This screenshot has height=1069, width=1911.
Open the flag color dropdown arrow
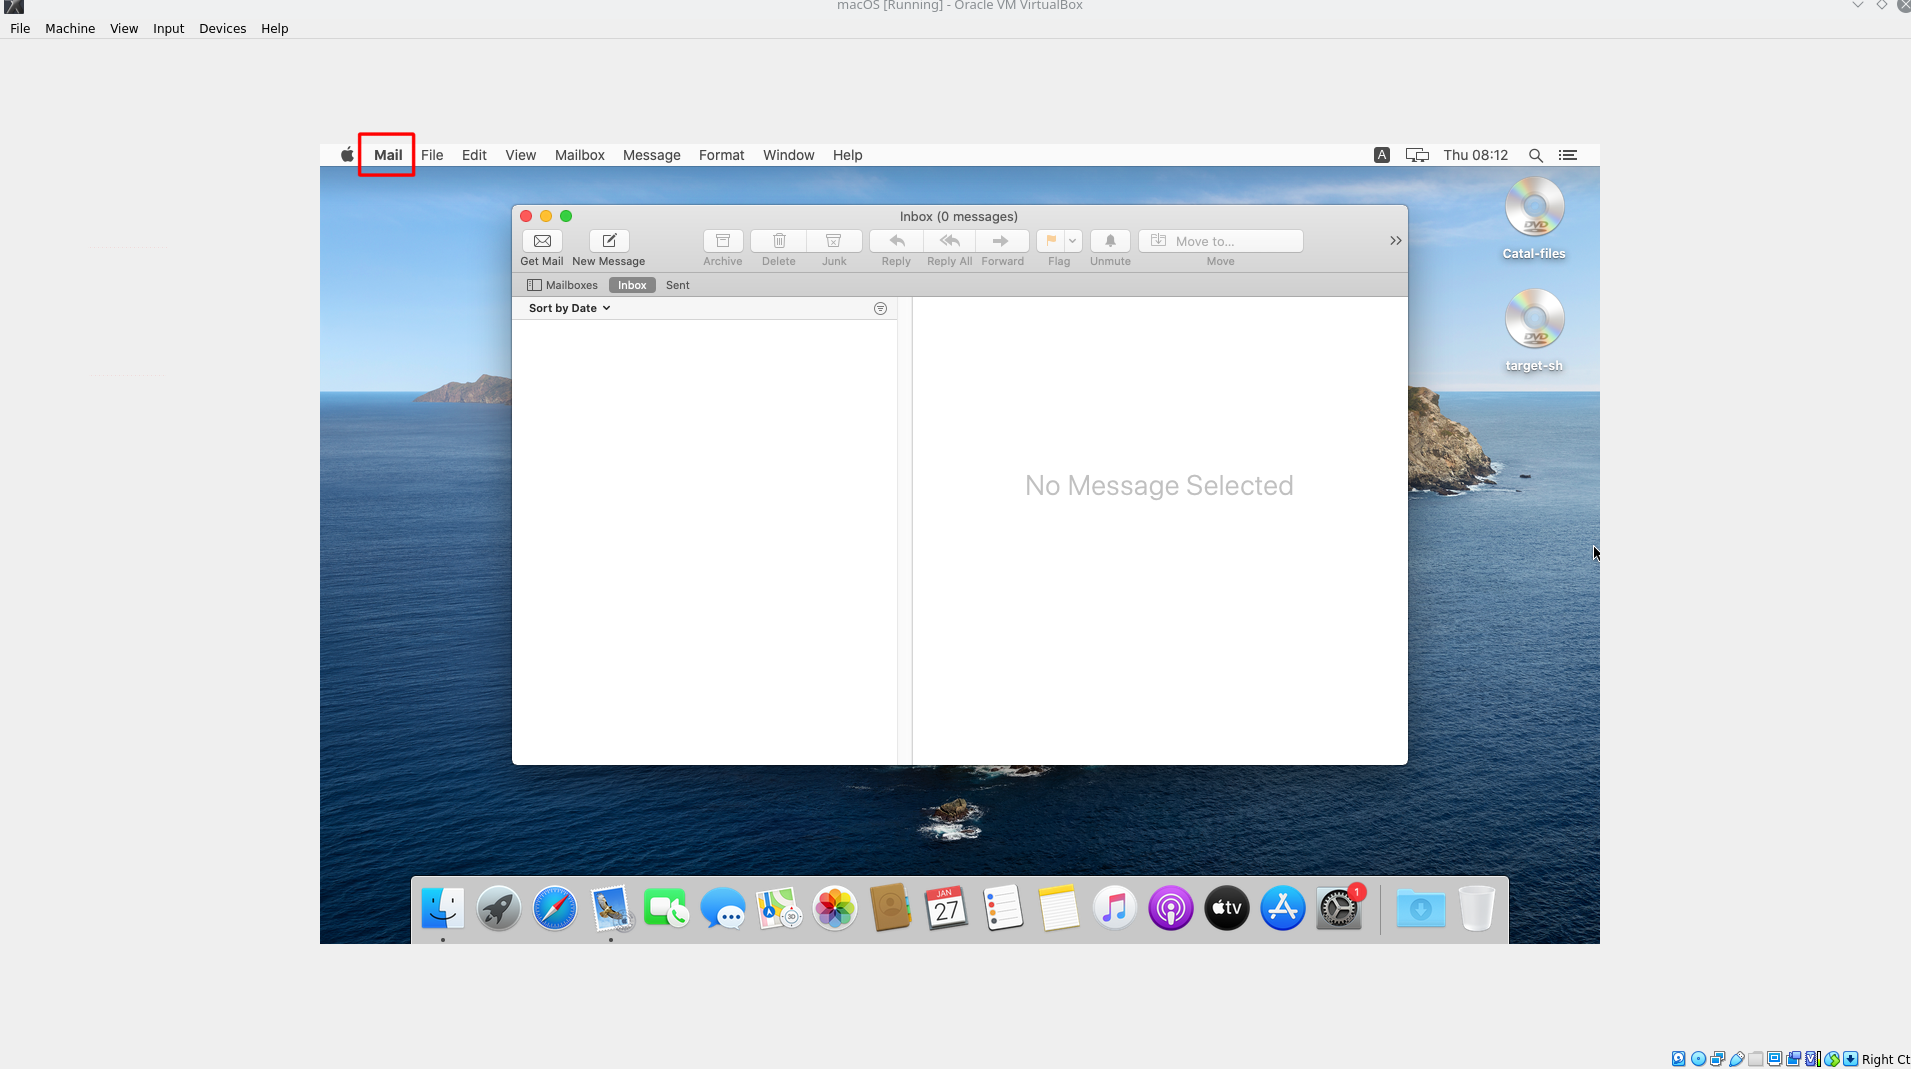pyautogui.click(x=1073, y=241)
